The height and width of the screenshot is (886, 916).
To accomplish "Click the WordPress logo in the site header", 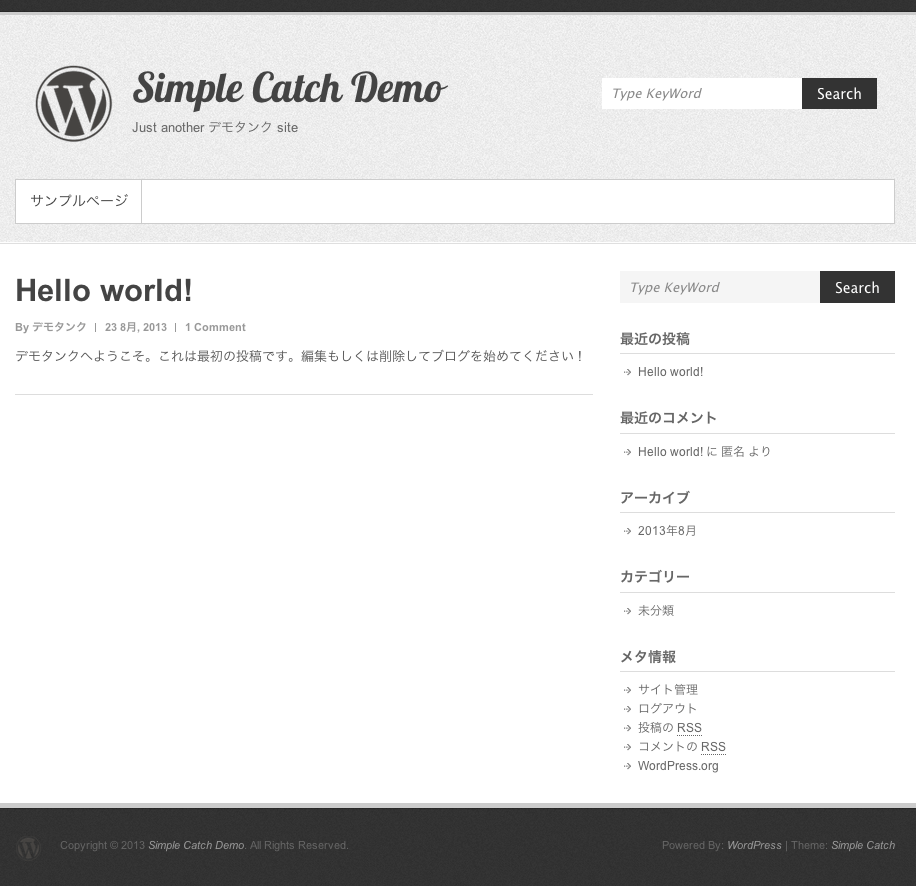I will 73,103.
